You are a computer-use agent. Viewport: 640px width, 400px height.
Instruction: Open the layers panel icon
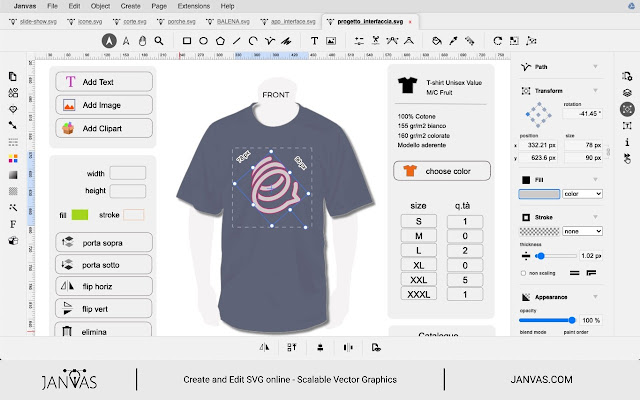627,92
